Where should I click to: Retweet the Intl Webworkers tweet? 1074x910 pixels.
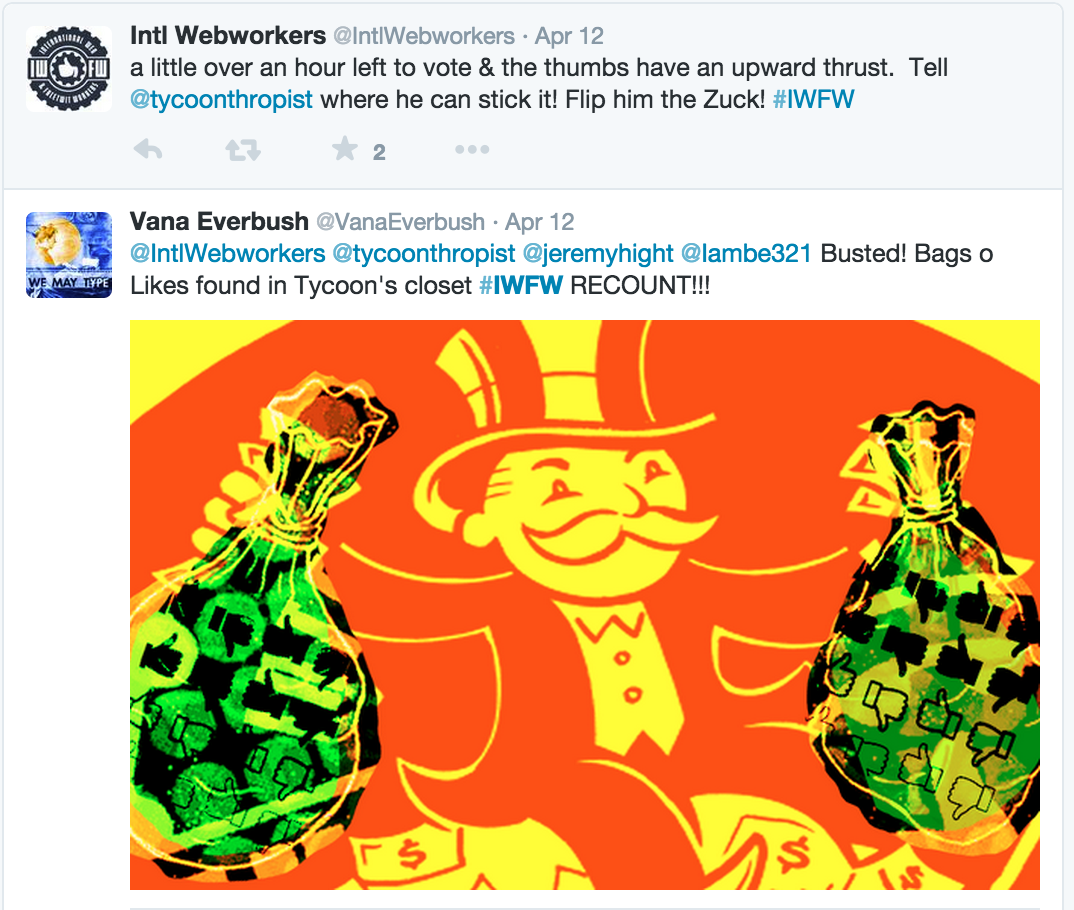[x=243, y=149]
